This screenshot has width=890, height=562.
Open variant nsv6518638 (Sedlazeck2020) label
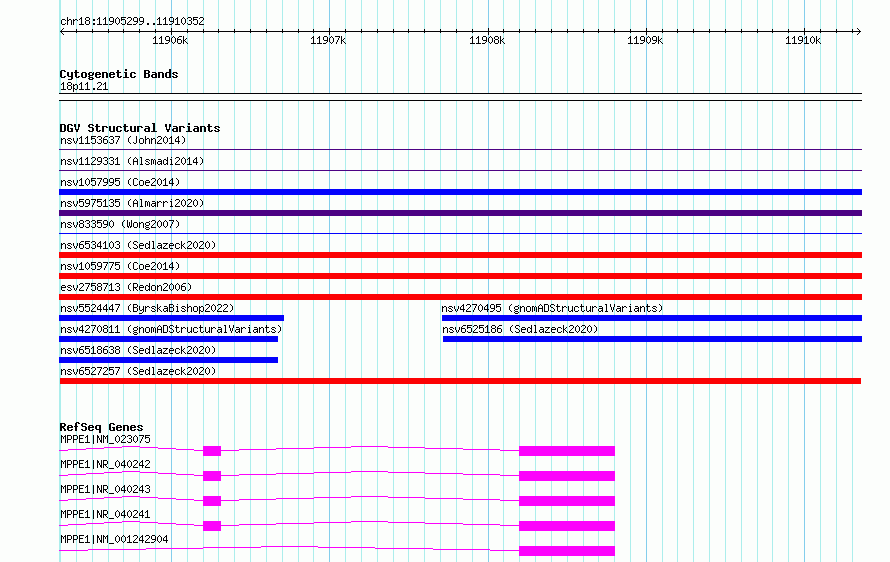click(138, 350)
